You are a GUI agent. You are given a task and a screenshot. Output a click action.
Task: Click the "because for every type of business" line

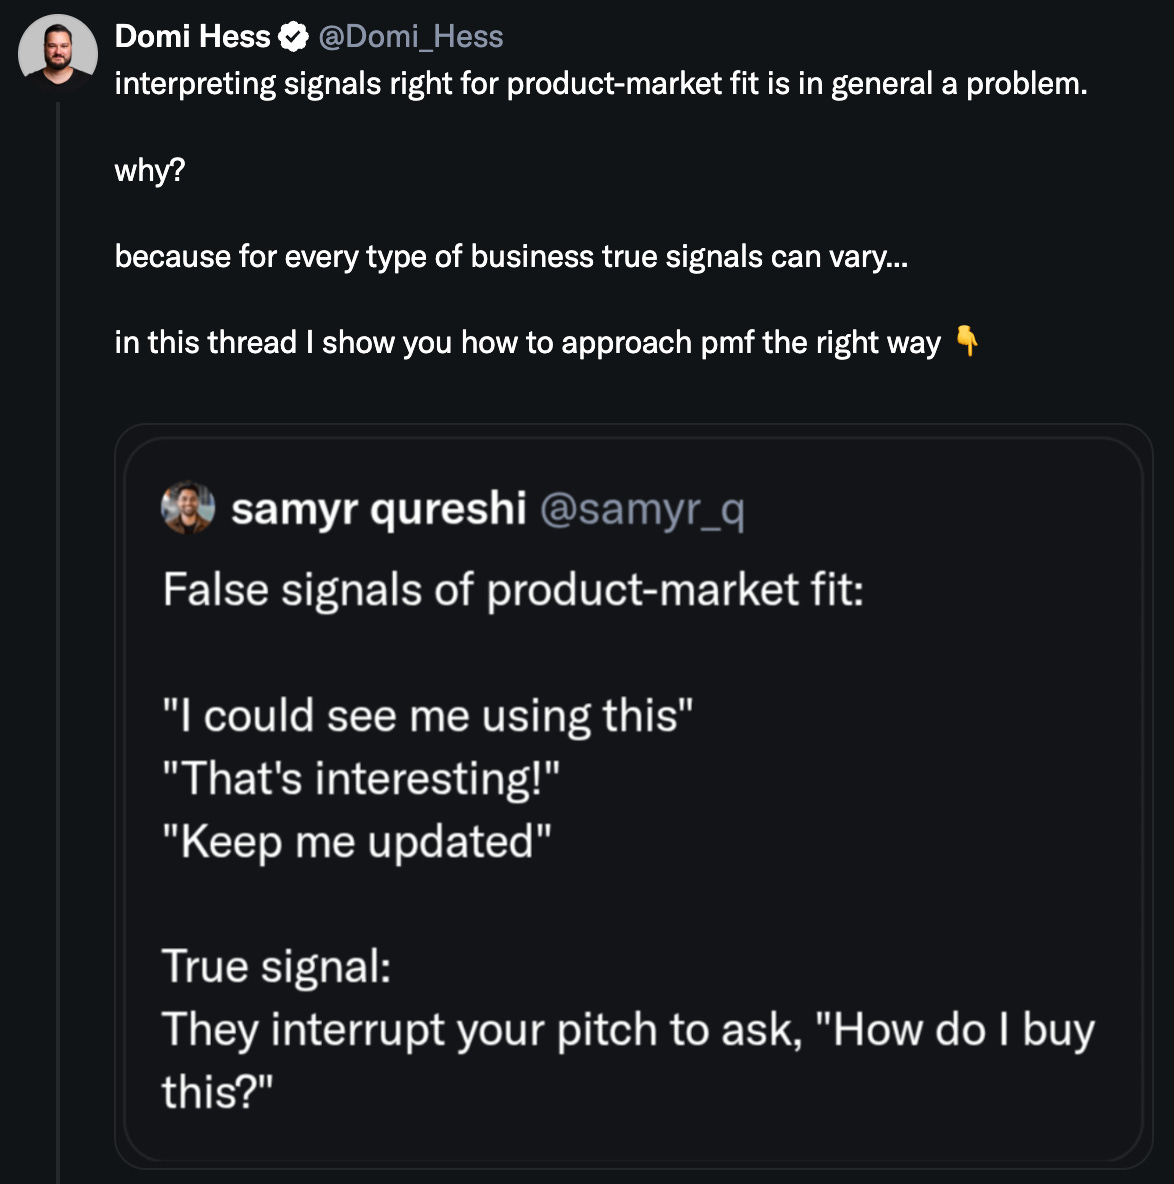[x=511, y=257]
